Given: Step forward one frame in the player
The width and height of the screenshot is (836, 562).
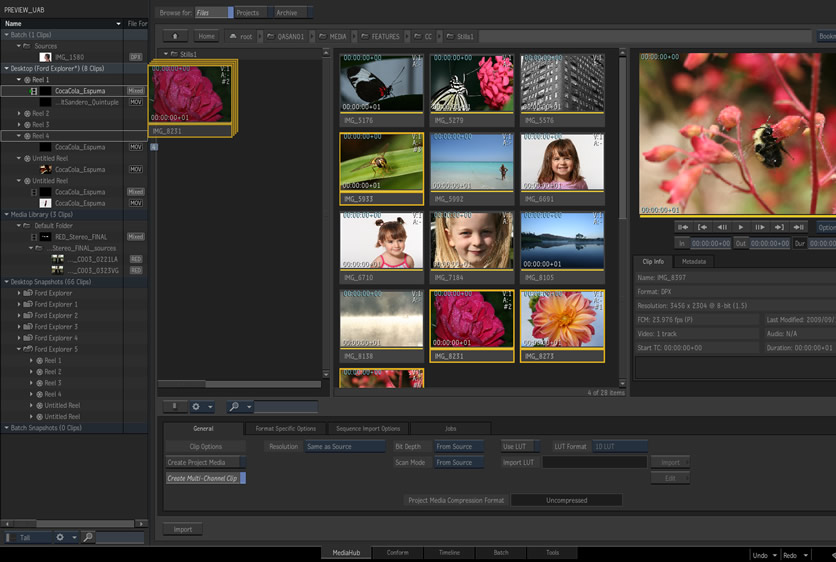Looking at the screenshot, I should (x=760, y=227).
